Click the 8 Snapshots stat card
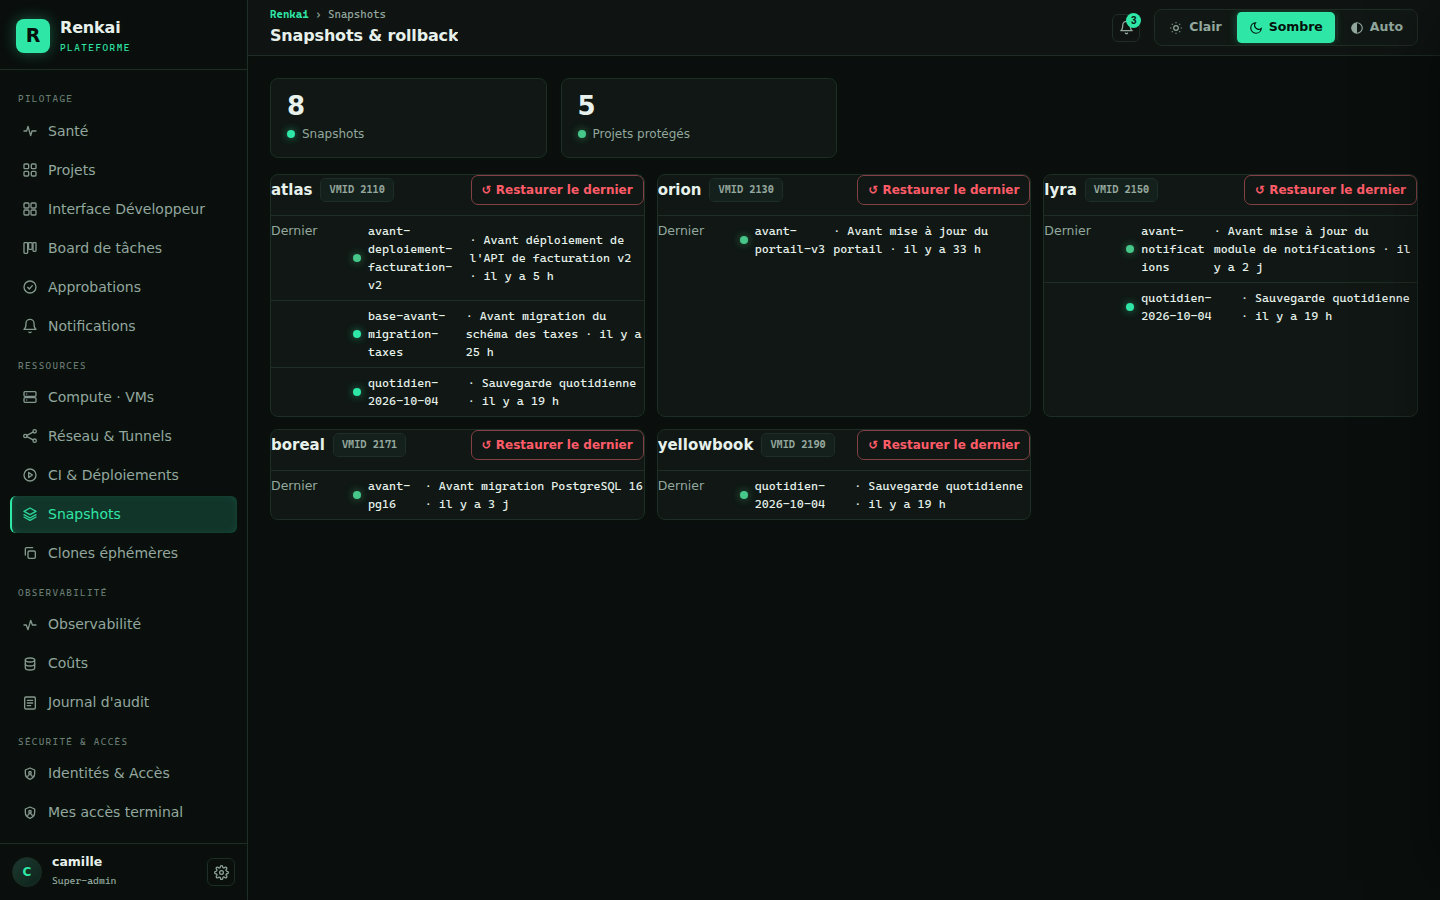The height and width of the screenshot is (900, 1440). 408,118
